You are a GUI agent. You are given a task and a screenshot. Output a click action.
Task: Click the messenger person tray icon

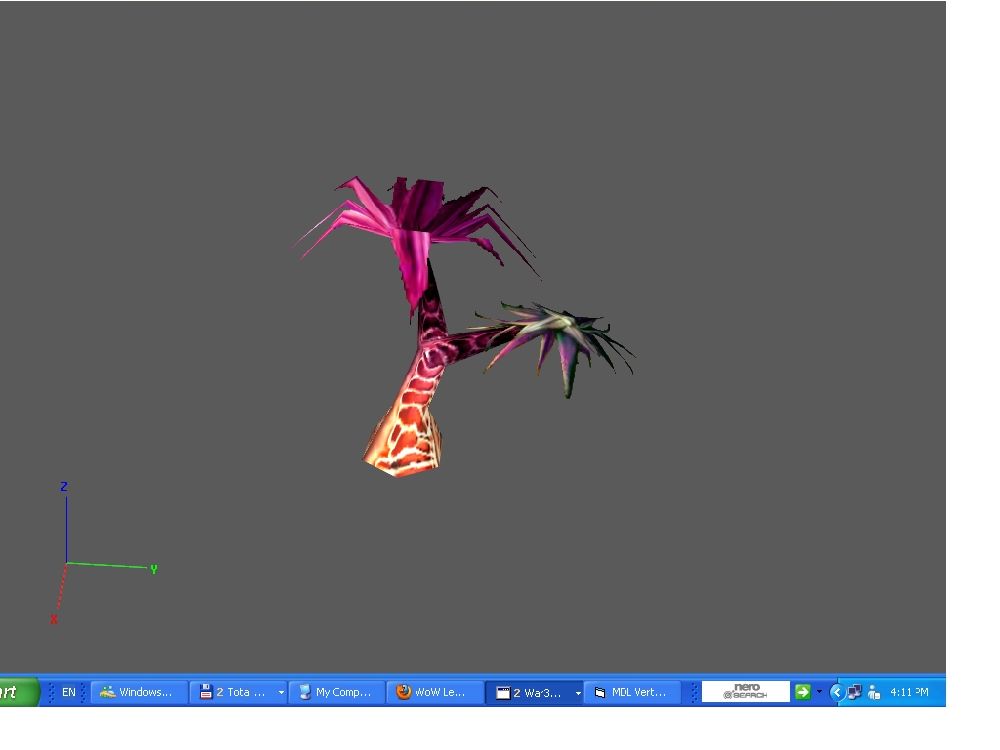(x=874, y=692)
